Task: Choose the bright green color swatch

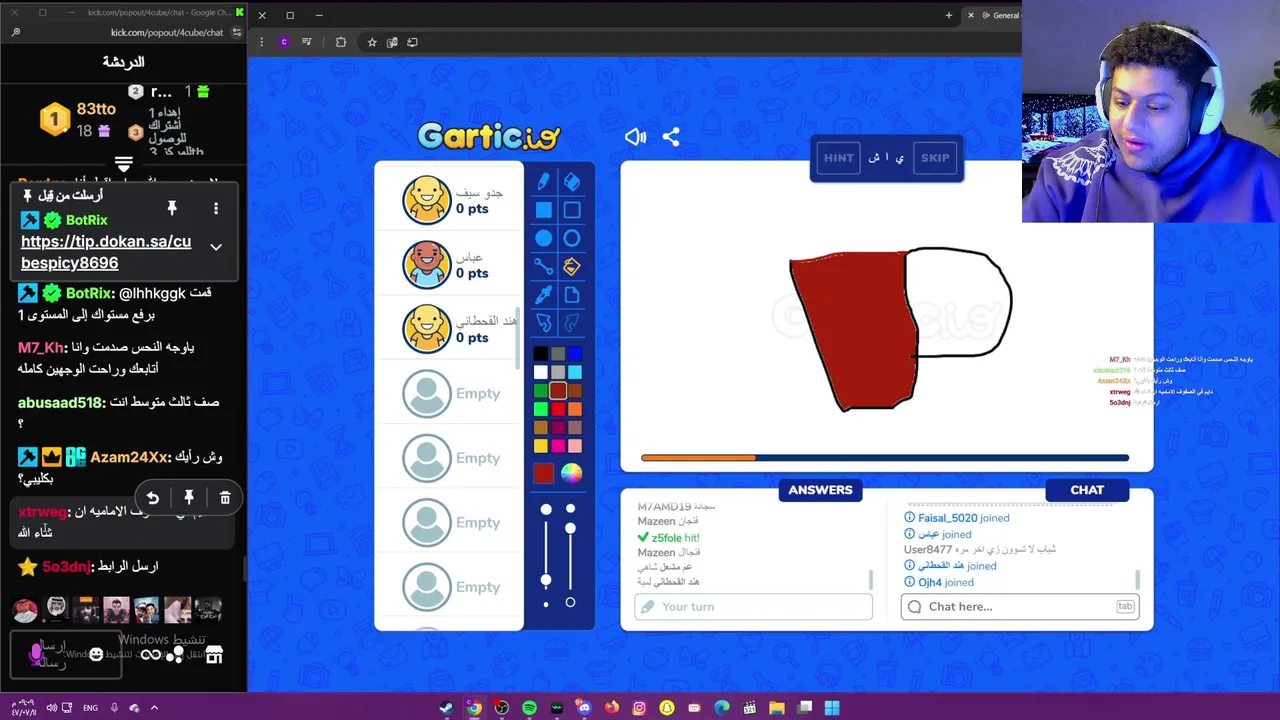Action: (x=541, y=409)
